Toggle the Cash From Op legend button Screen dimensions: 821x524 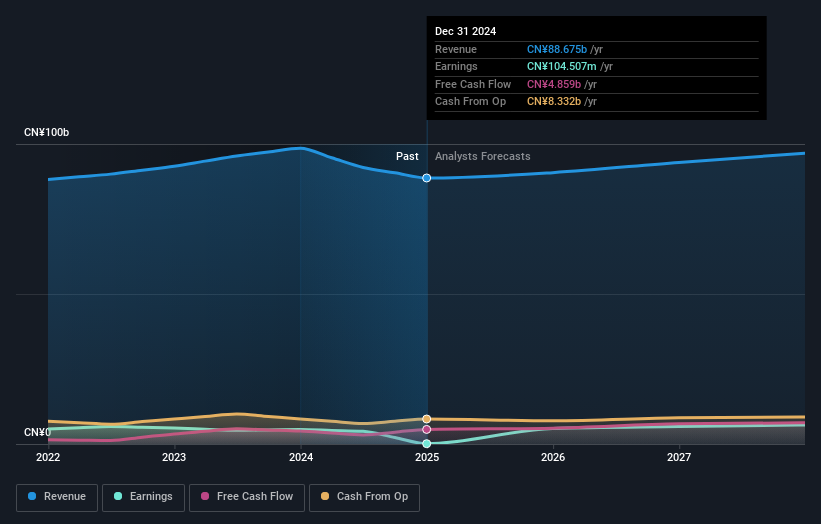pos(364,497)
